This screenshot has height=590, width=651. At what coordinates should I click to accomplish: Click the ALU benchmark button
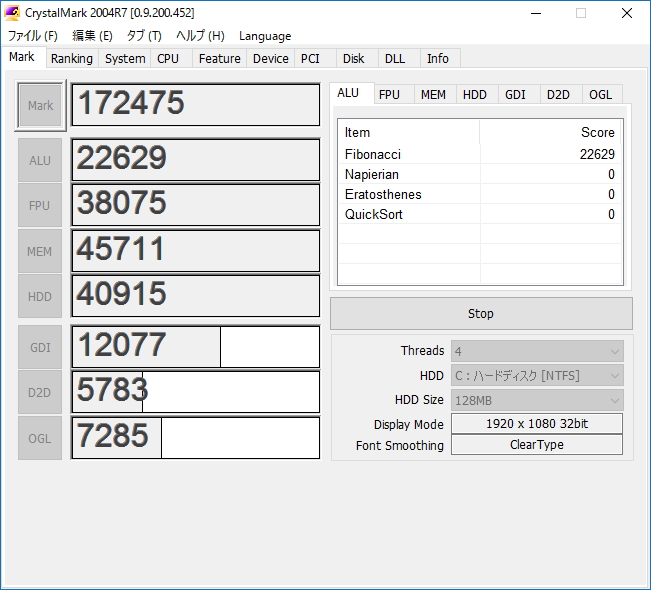point(40,160)
